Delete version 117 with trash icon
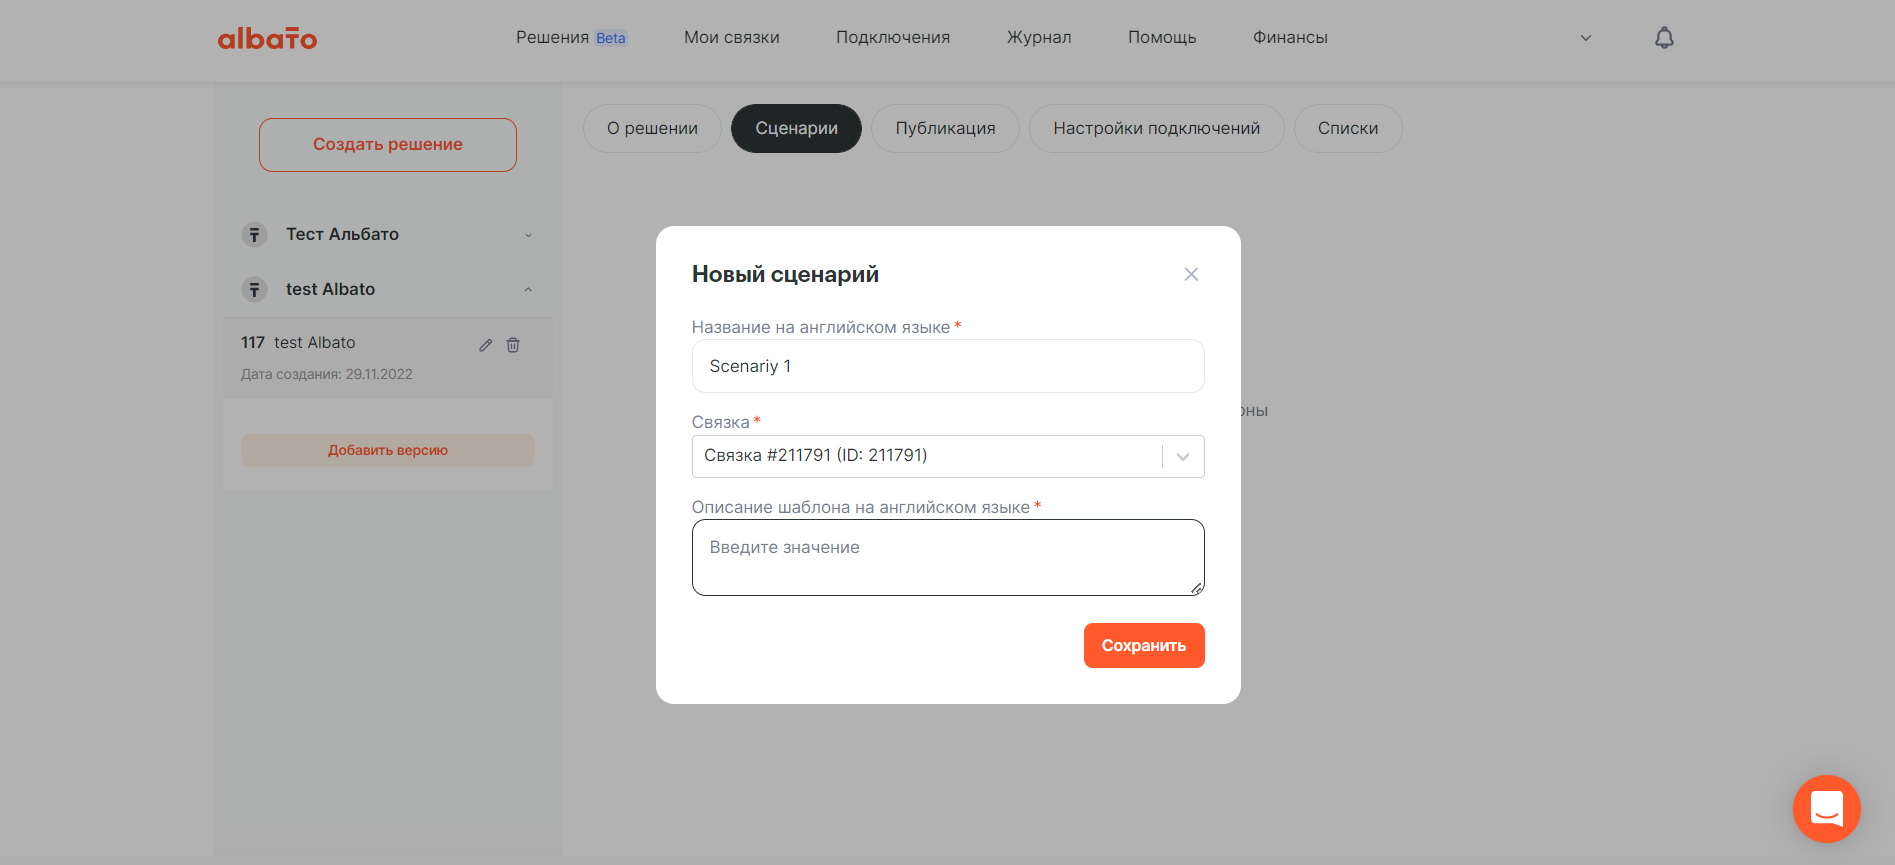The height and width of the screenshot is (865, 1895). pyautogui.click(x=513, y=345)
